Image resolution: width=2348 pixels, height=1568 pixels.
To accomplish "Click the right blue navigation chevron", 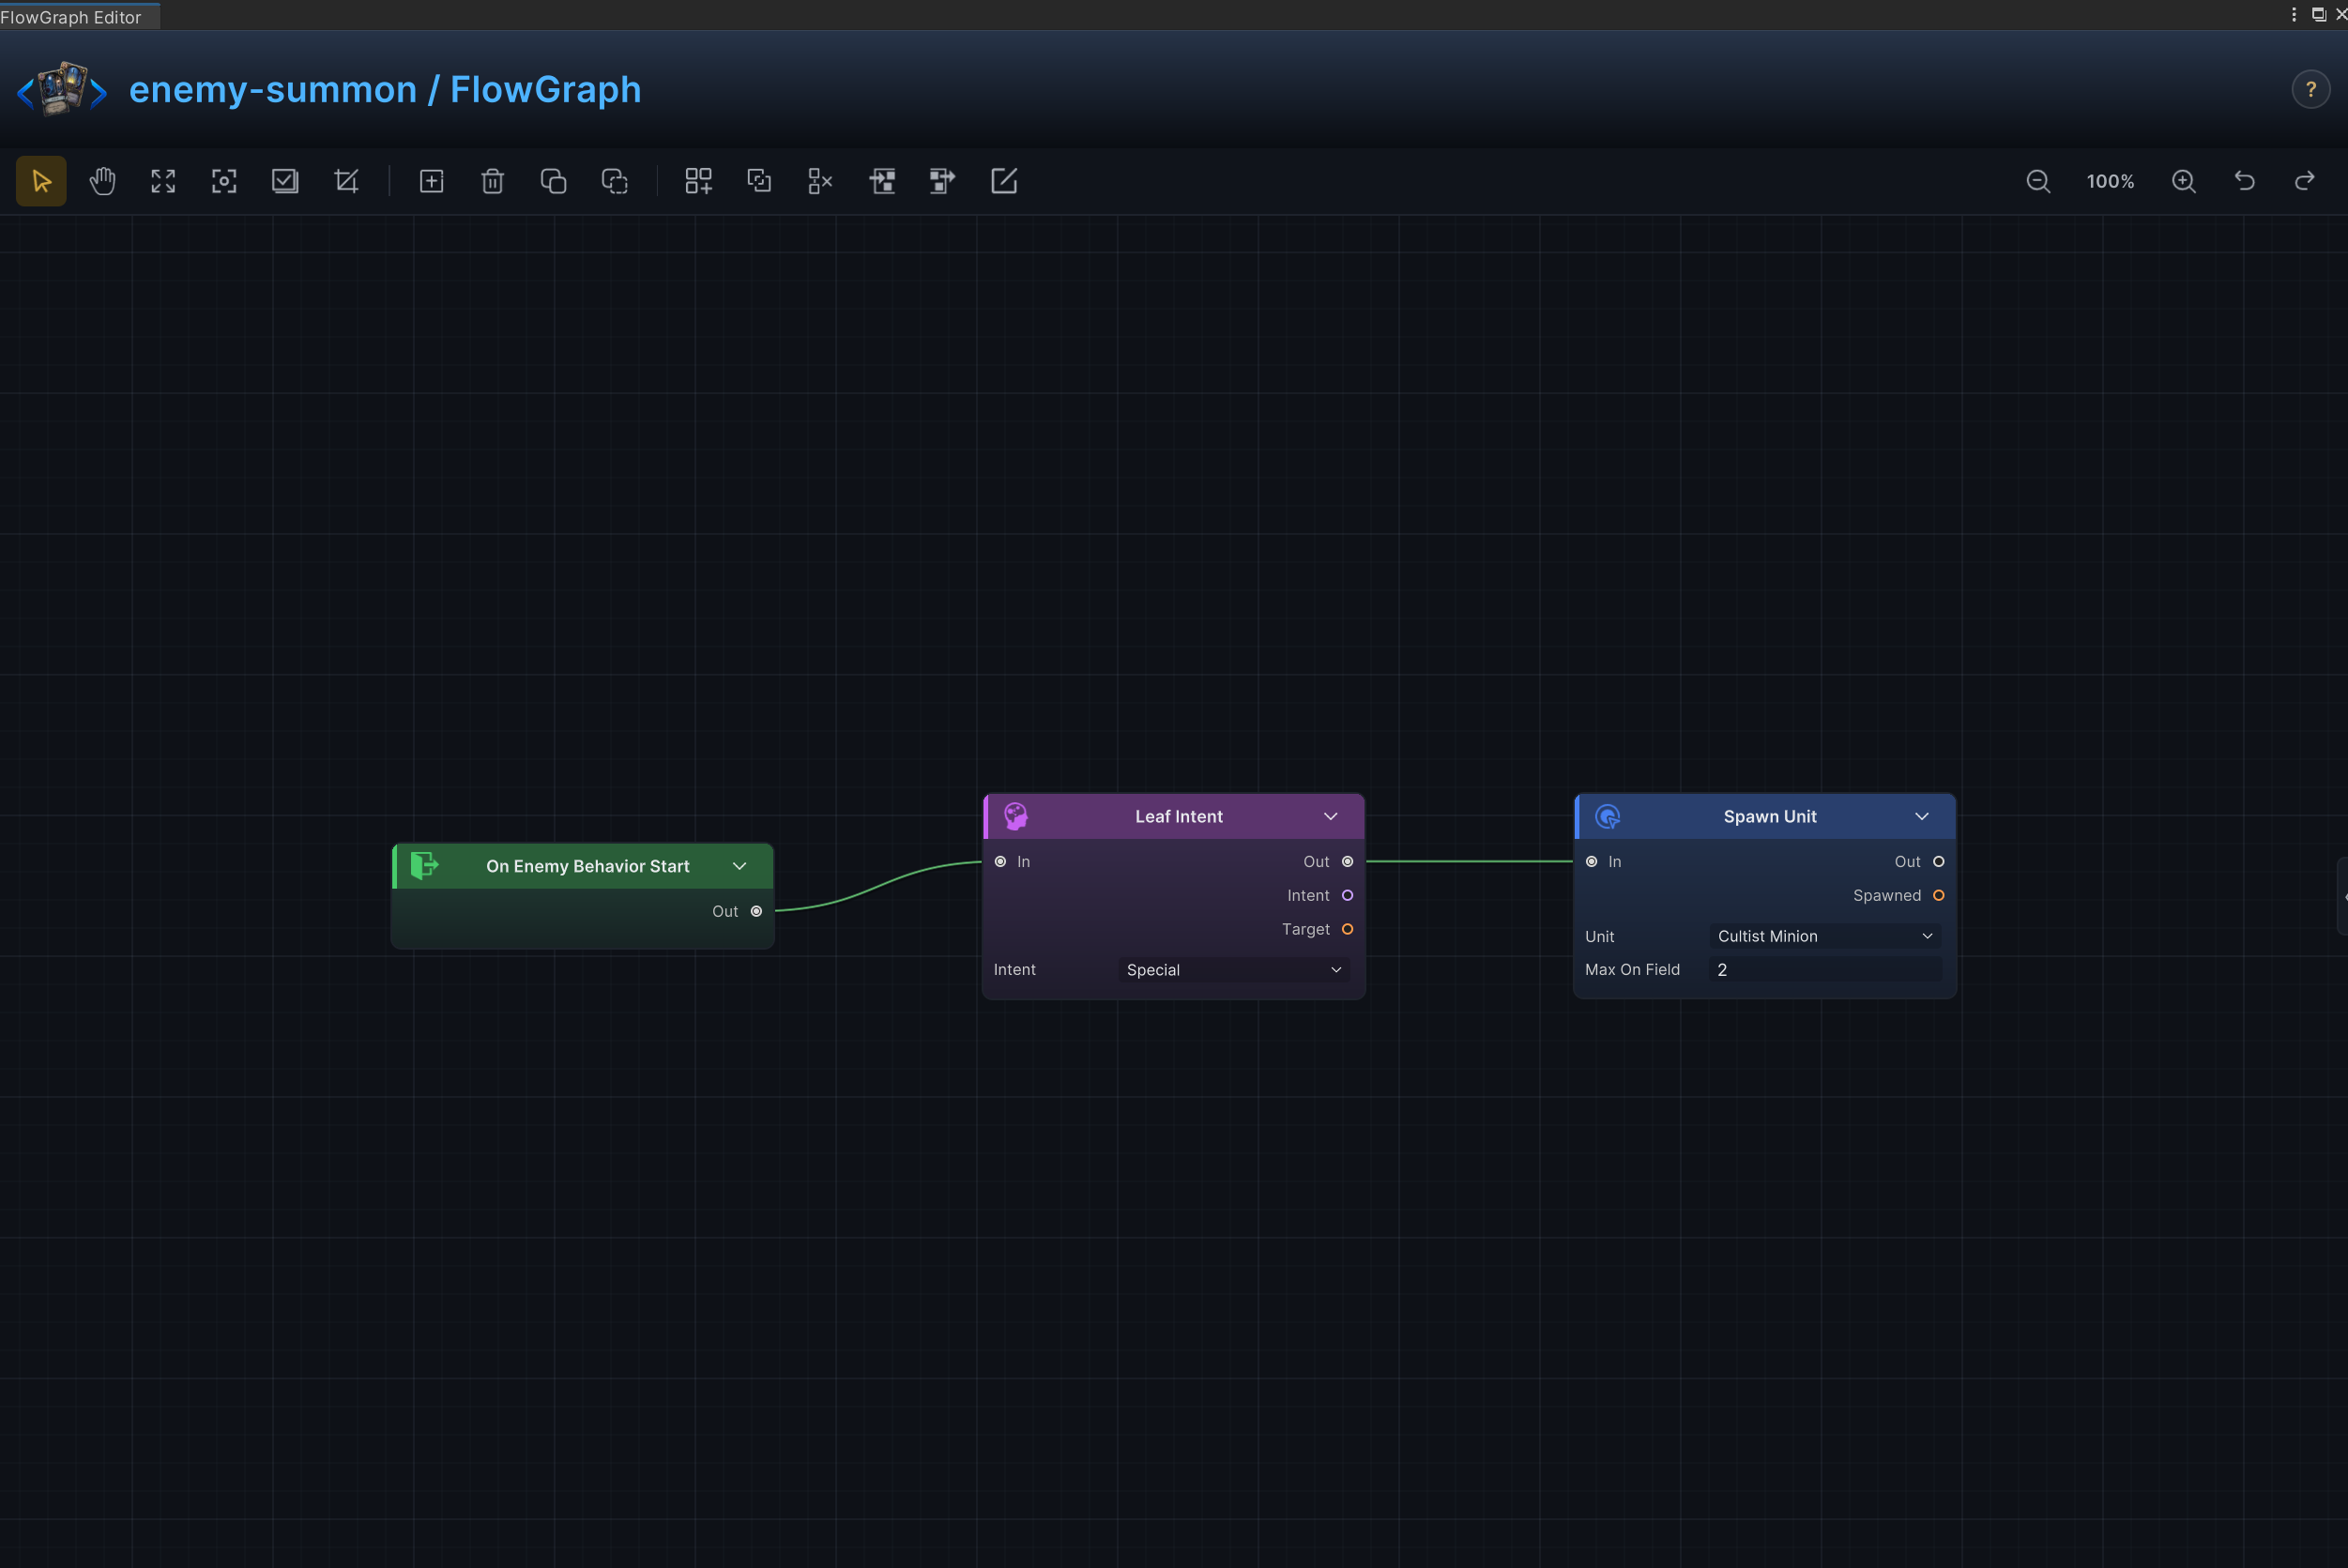I will tap(98, 94).
